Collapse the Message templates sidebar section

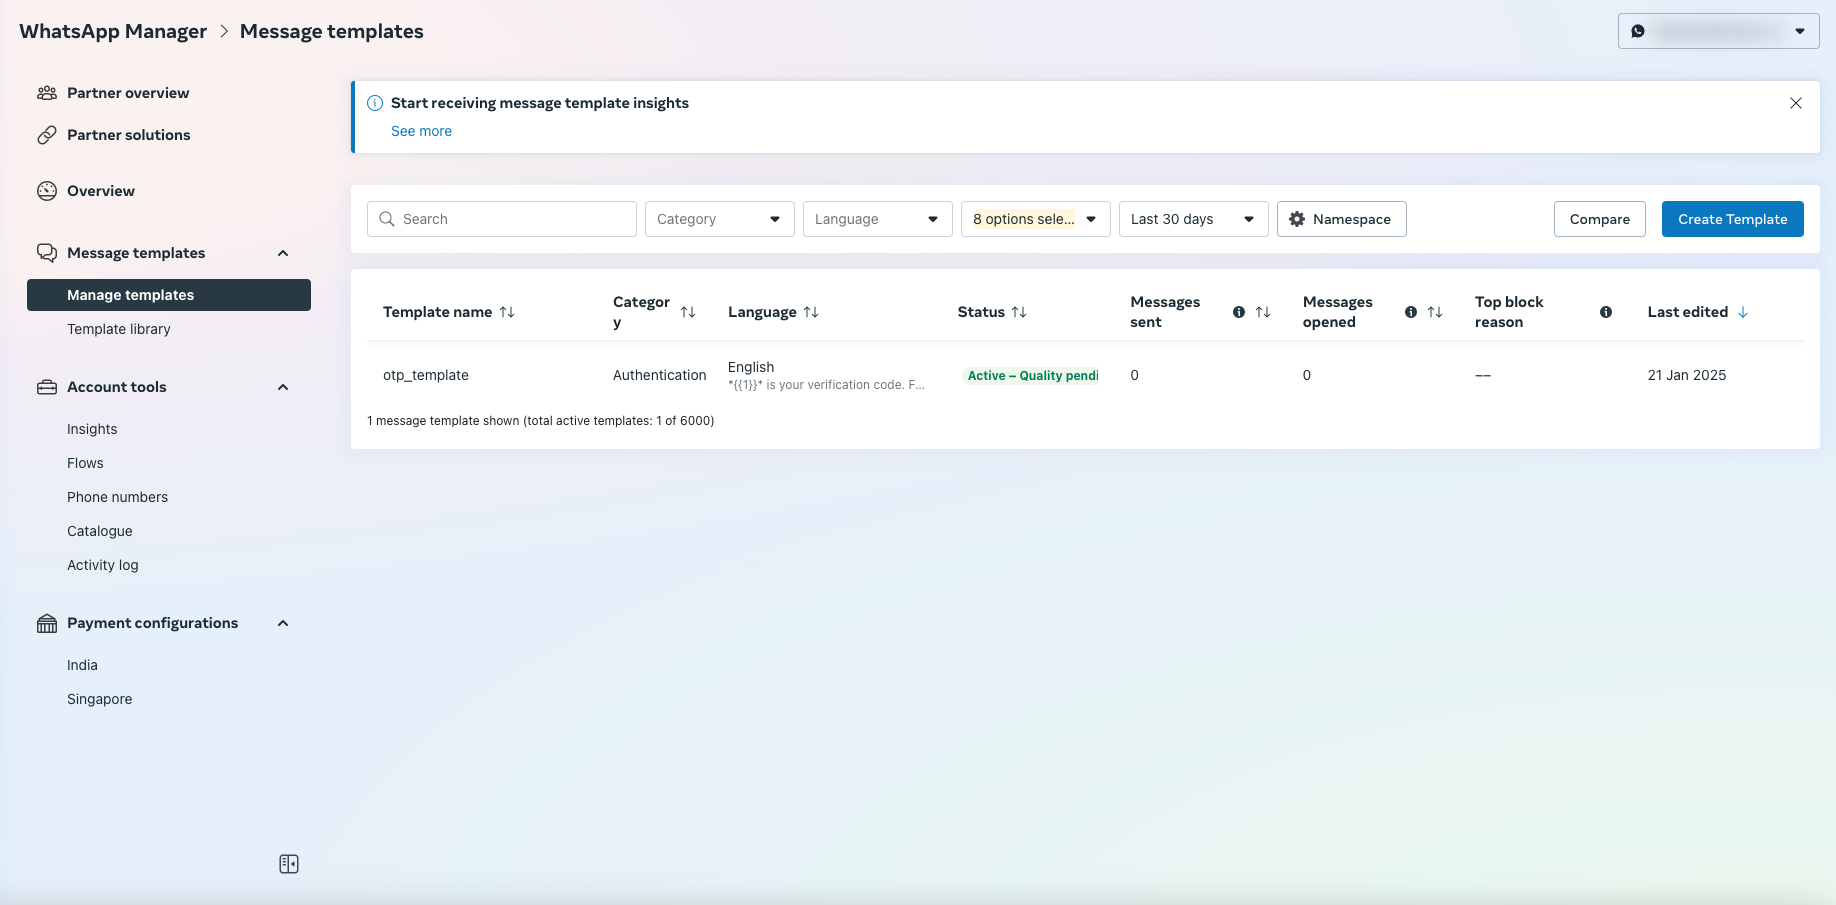pos(283,253)
